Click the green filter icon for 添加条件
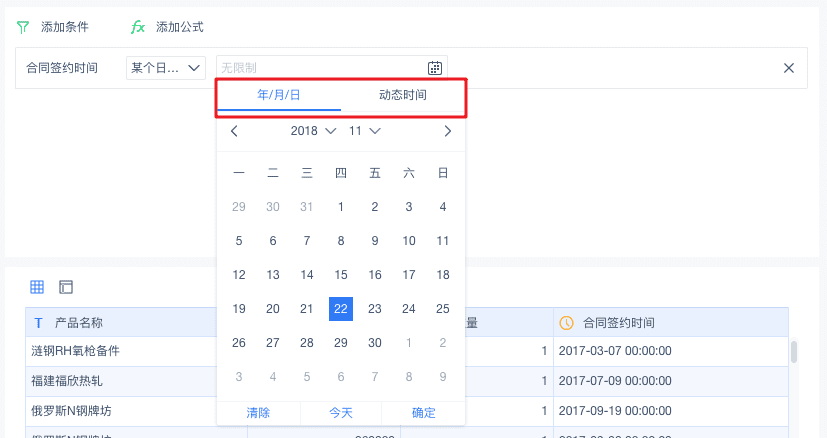 click(x=23, y=27)
